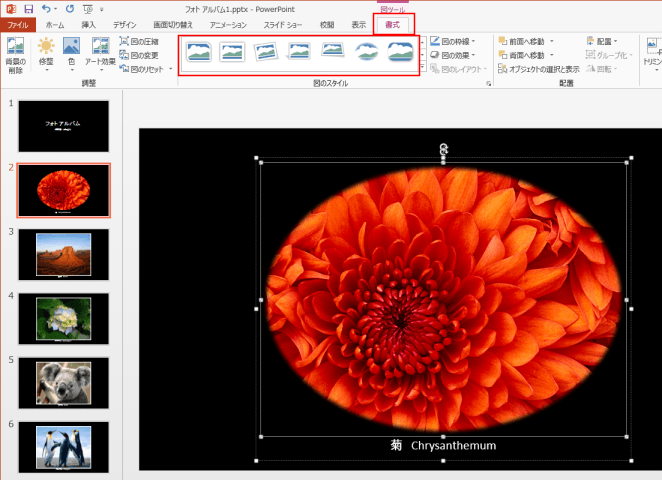Screen dimensions: 662x480
Task: Click the Remove Background (背景の削除) icon
Action: click(15, 46)
